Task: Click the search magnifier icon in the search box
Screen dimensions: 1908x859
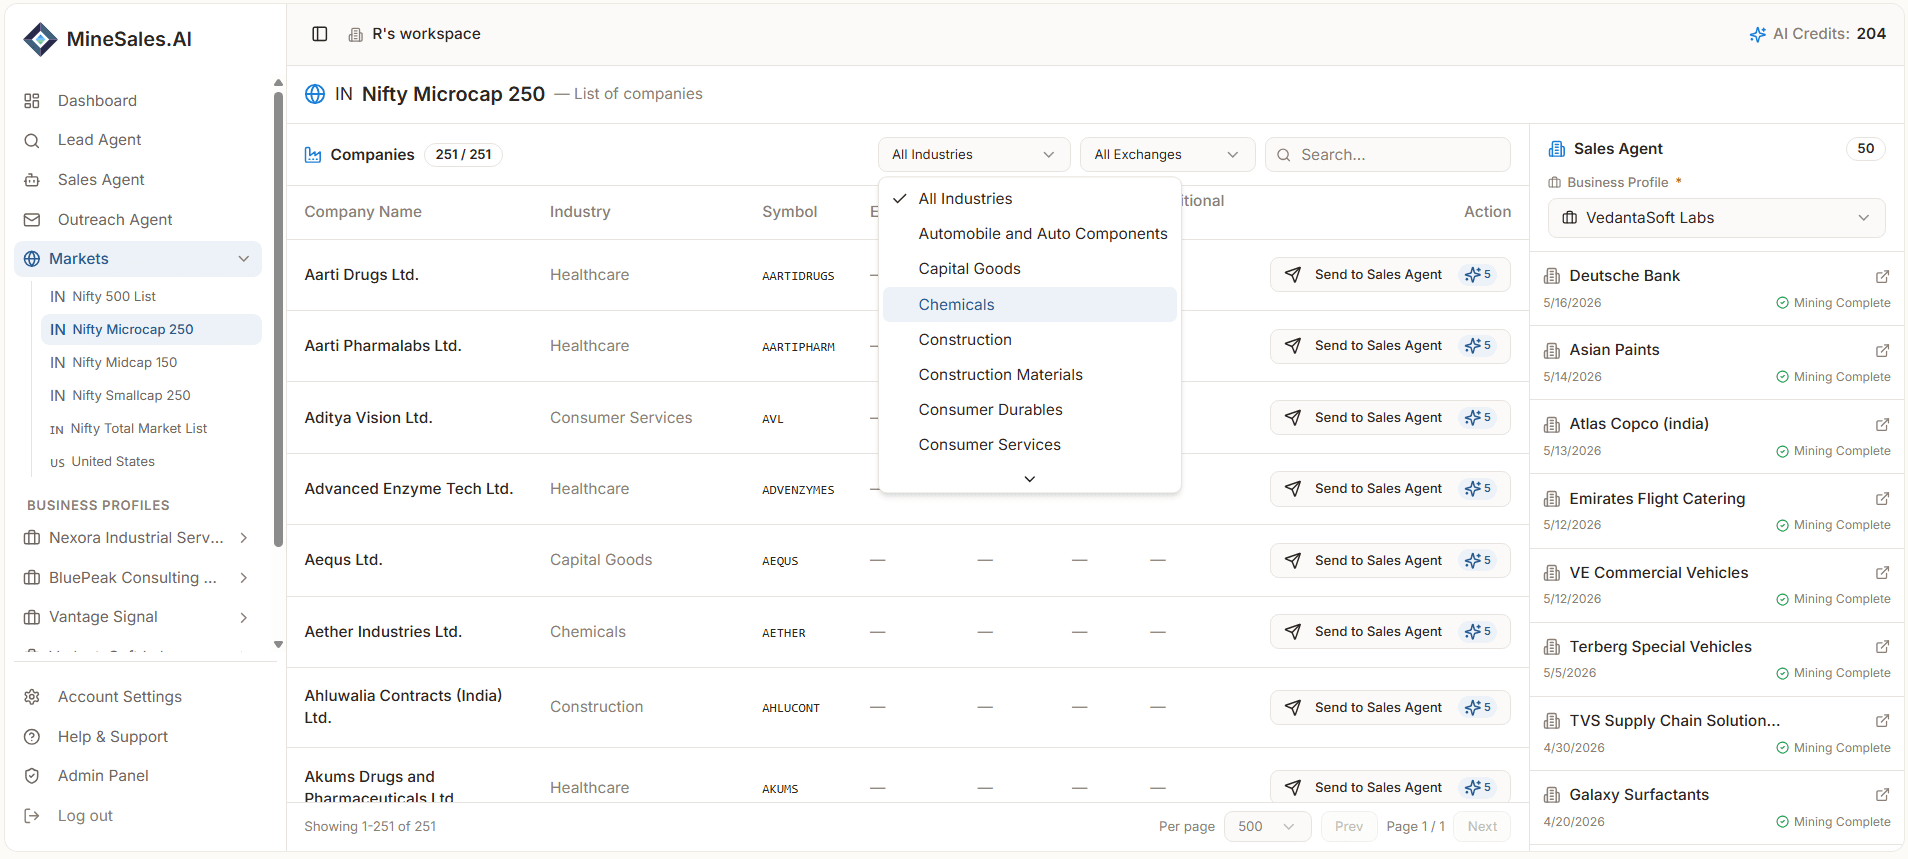Action: 1284,155
